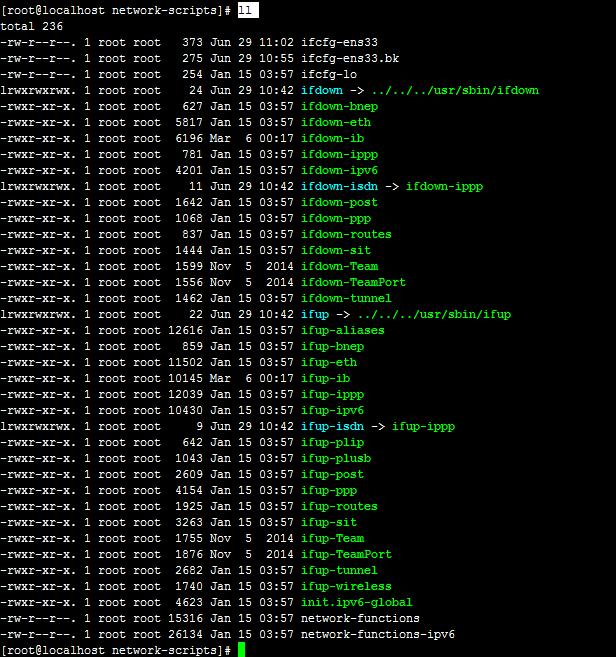Click the ifup-wireless filename
The image size is (616, 657).
346,586
